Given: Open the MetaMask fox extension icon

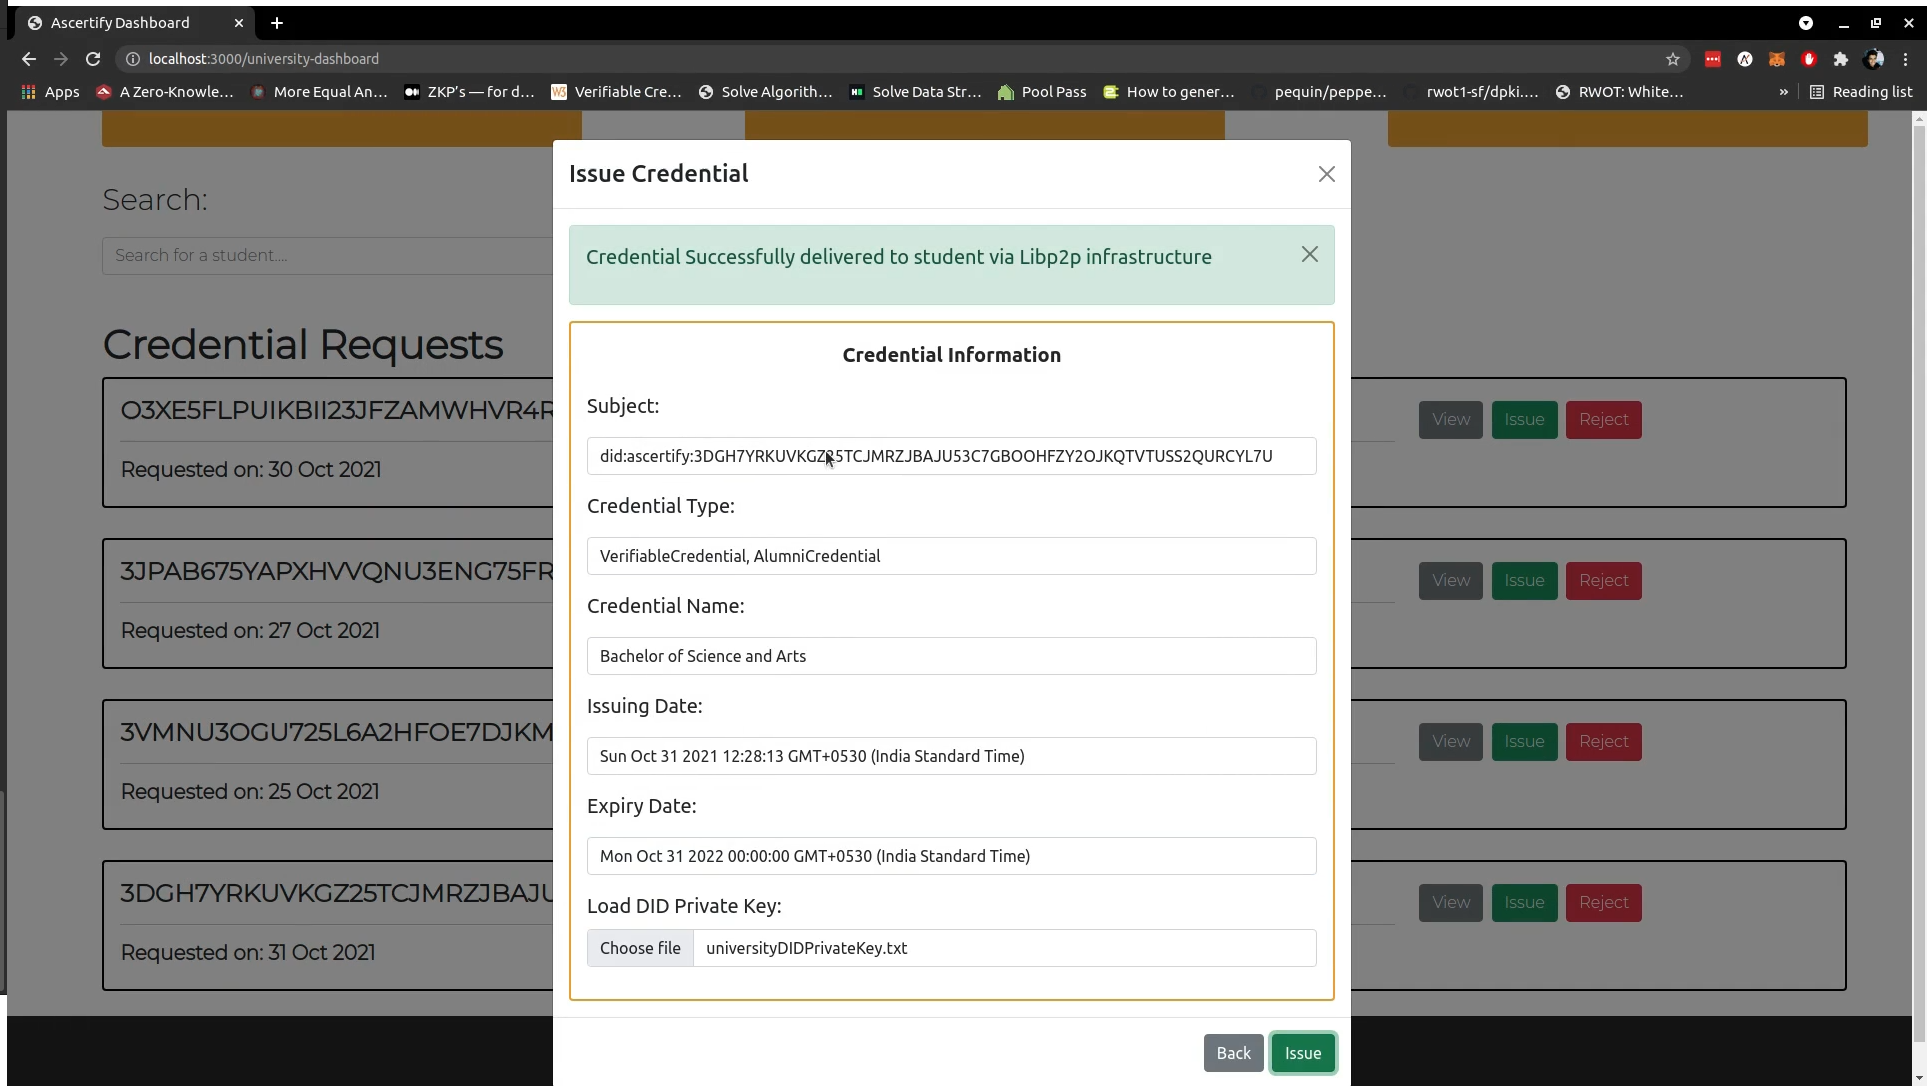Looking at the screenshot, I should click(x=1776, y=59).
